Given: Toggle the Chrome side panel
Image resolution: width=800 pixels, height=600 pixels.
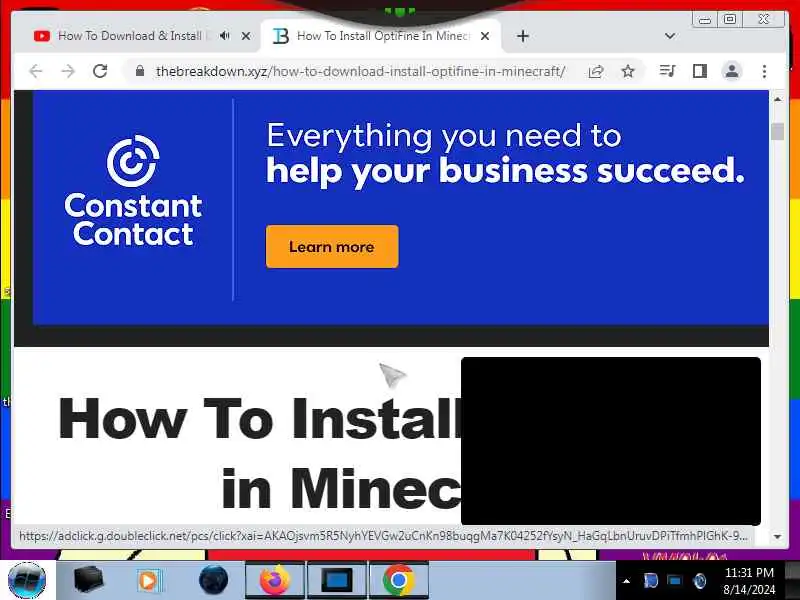Looking at the screenshot, I should [x=699, y=71].
